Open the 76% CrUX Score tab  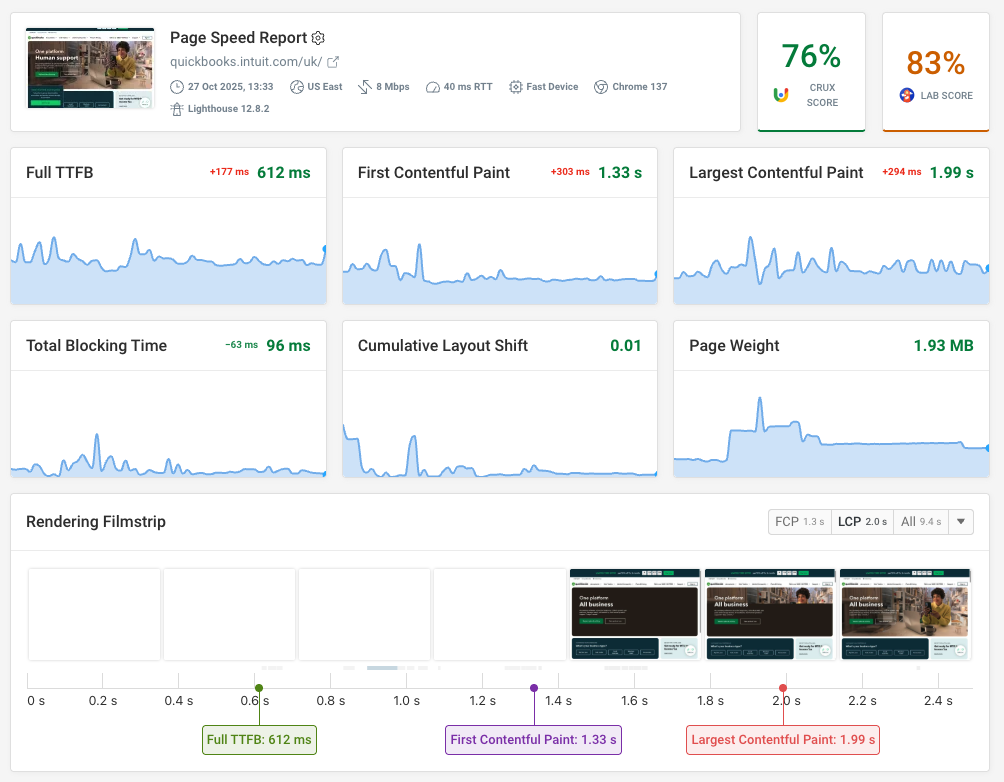[x=810, y=72]
